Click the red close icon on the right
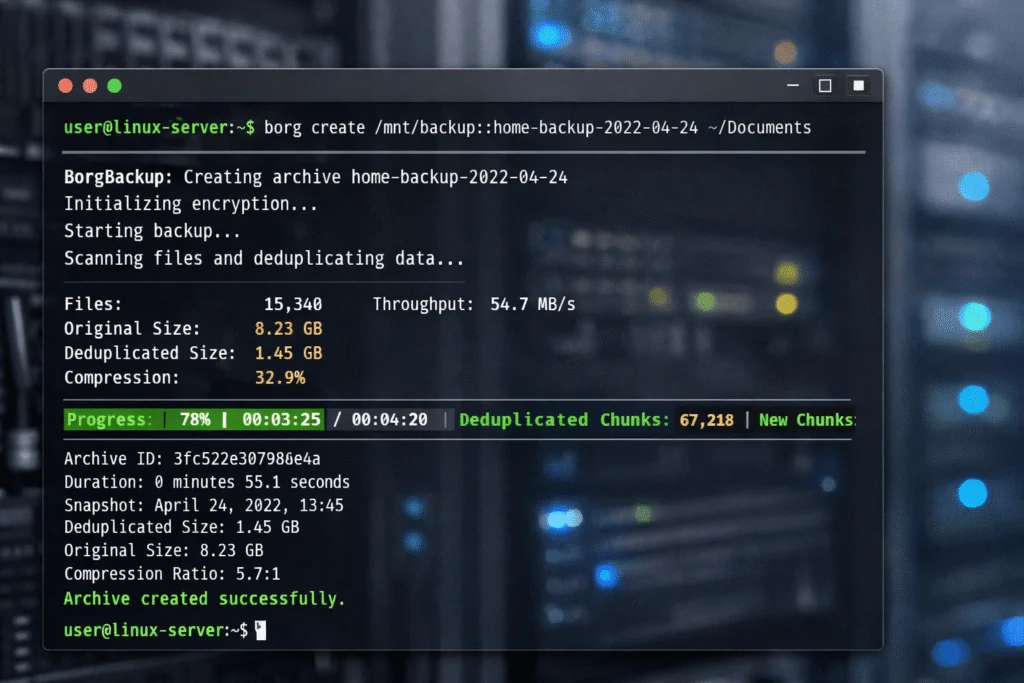The height and width of the screenshot is (683, 1024). (x=858, y=86)
